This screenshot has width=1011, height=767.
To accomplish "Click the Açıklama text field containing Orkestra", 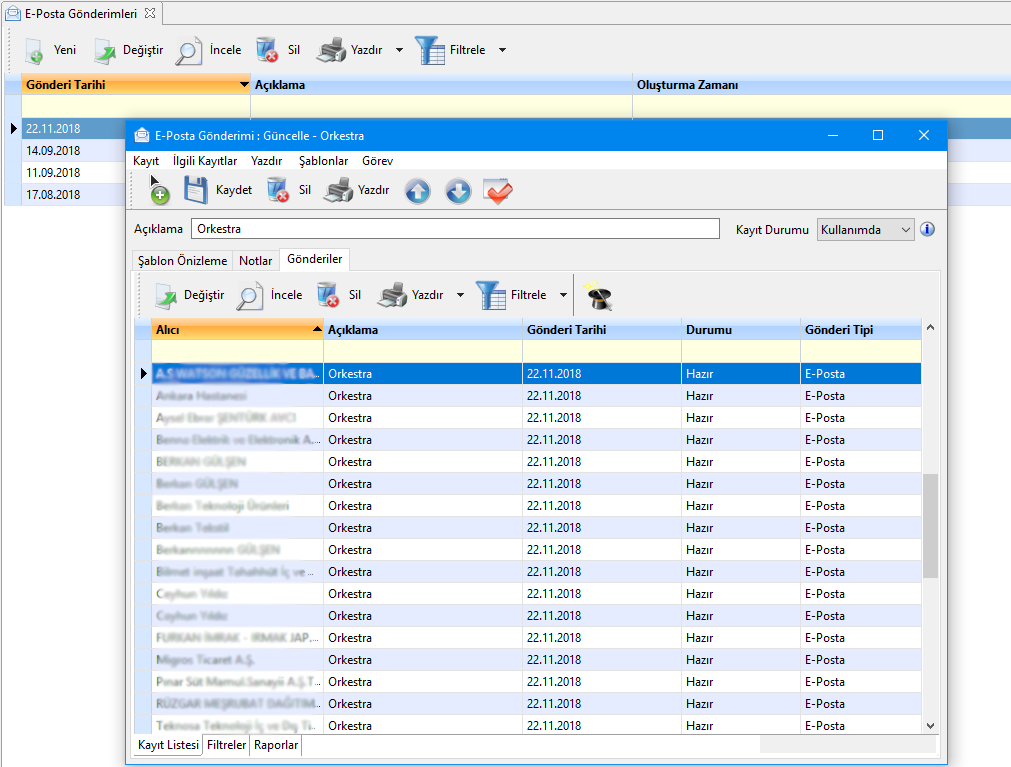I will pos(454,229).
